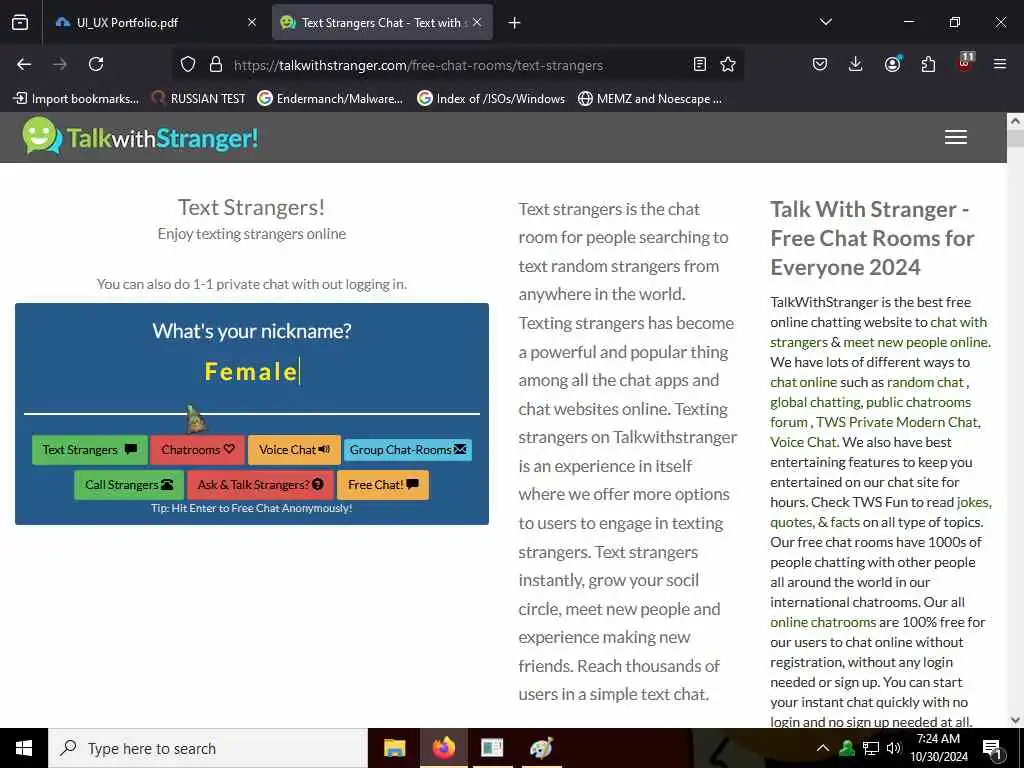Screen dimensions: 1024x768
Task: Click the Free Chat! button
Action: pyautogui.click(x=383, y=485)
